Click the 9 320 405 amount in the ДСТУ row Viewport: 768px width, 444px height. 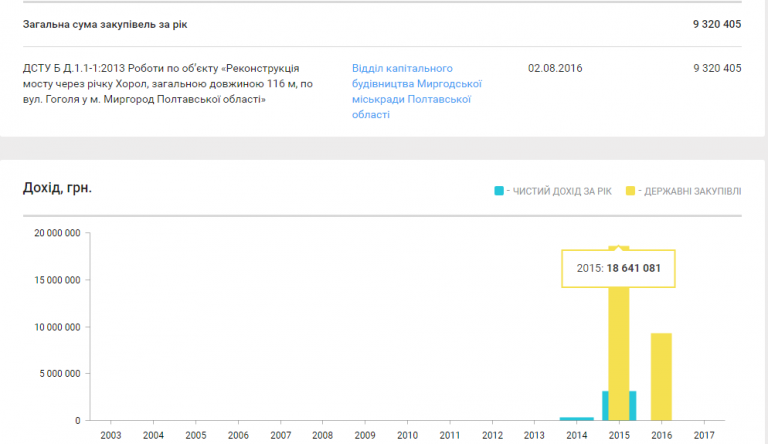tap(716, 68)
